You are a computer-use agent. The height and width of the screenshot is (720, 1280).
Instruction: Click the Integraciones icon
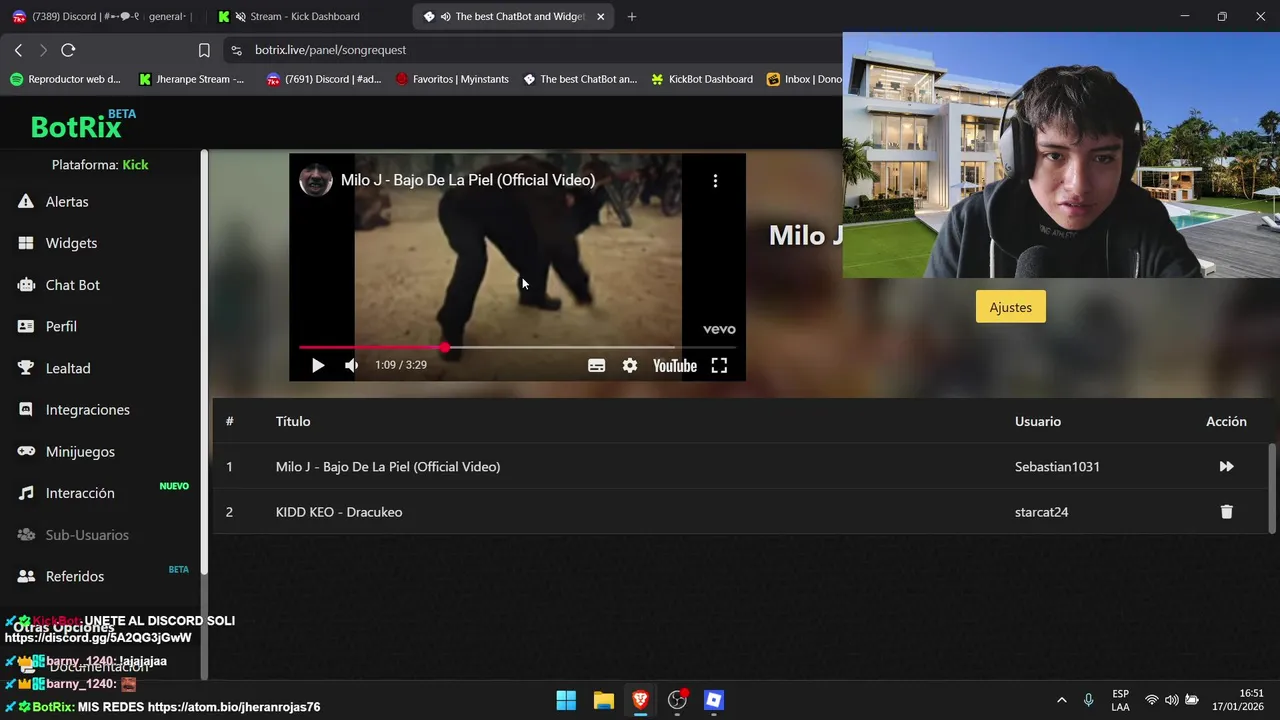pos(26,410)
